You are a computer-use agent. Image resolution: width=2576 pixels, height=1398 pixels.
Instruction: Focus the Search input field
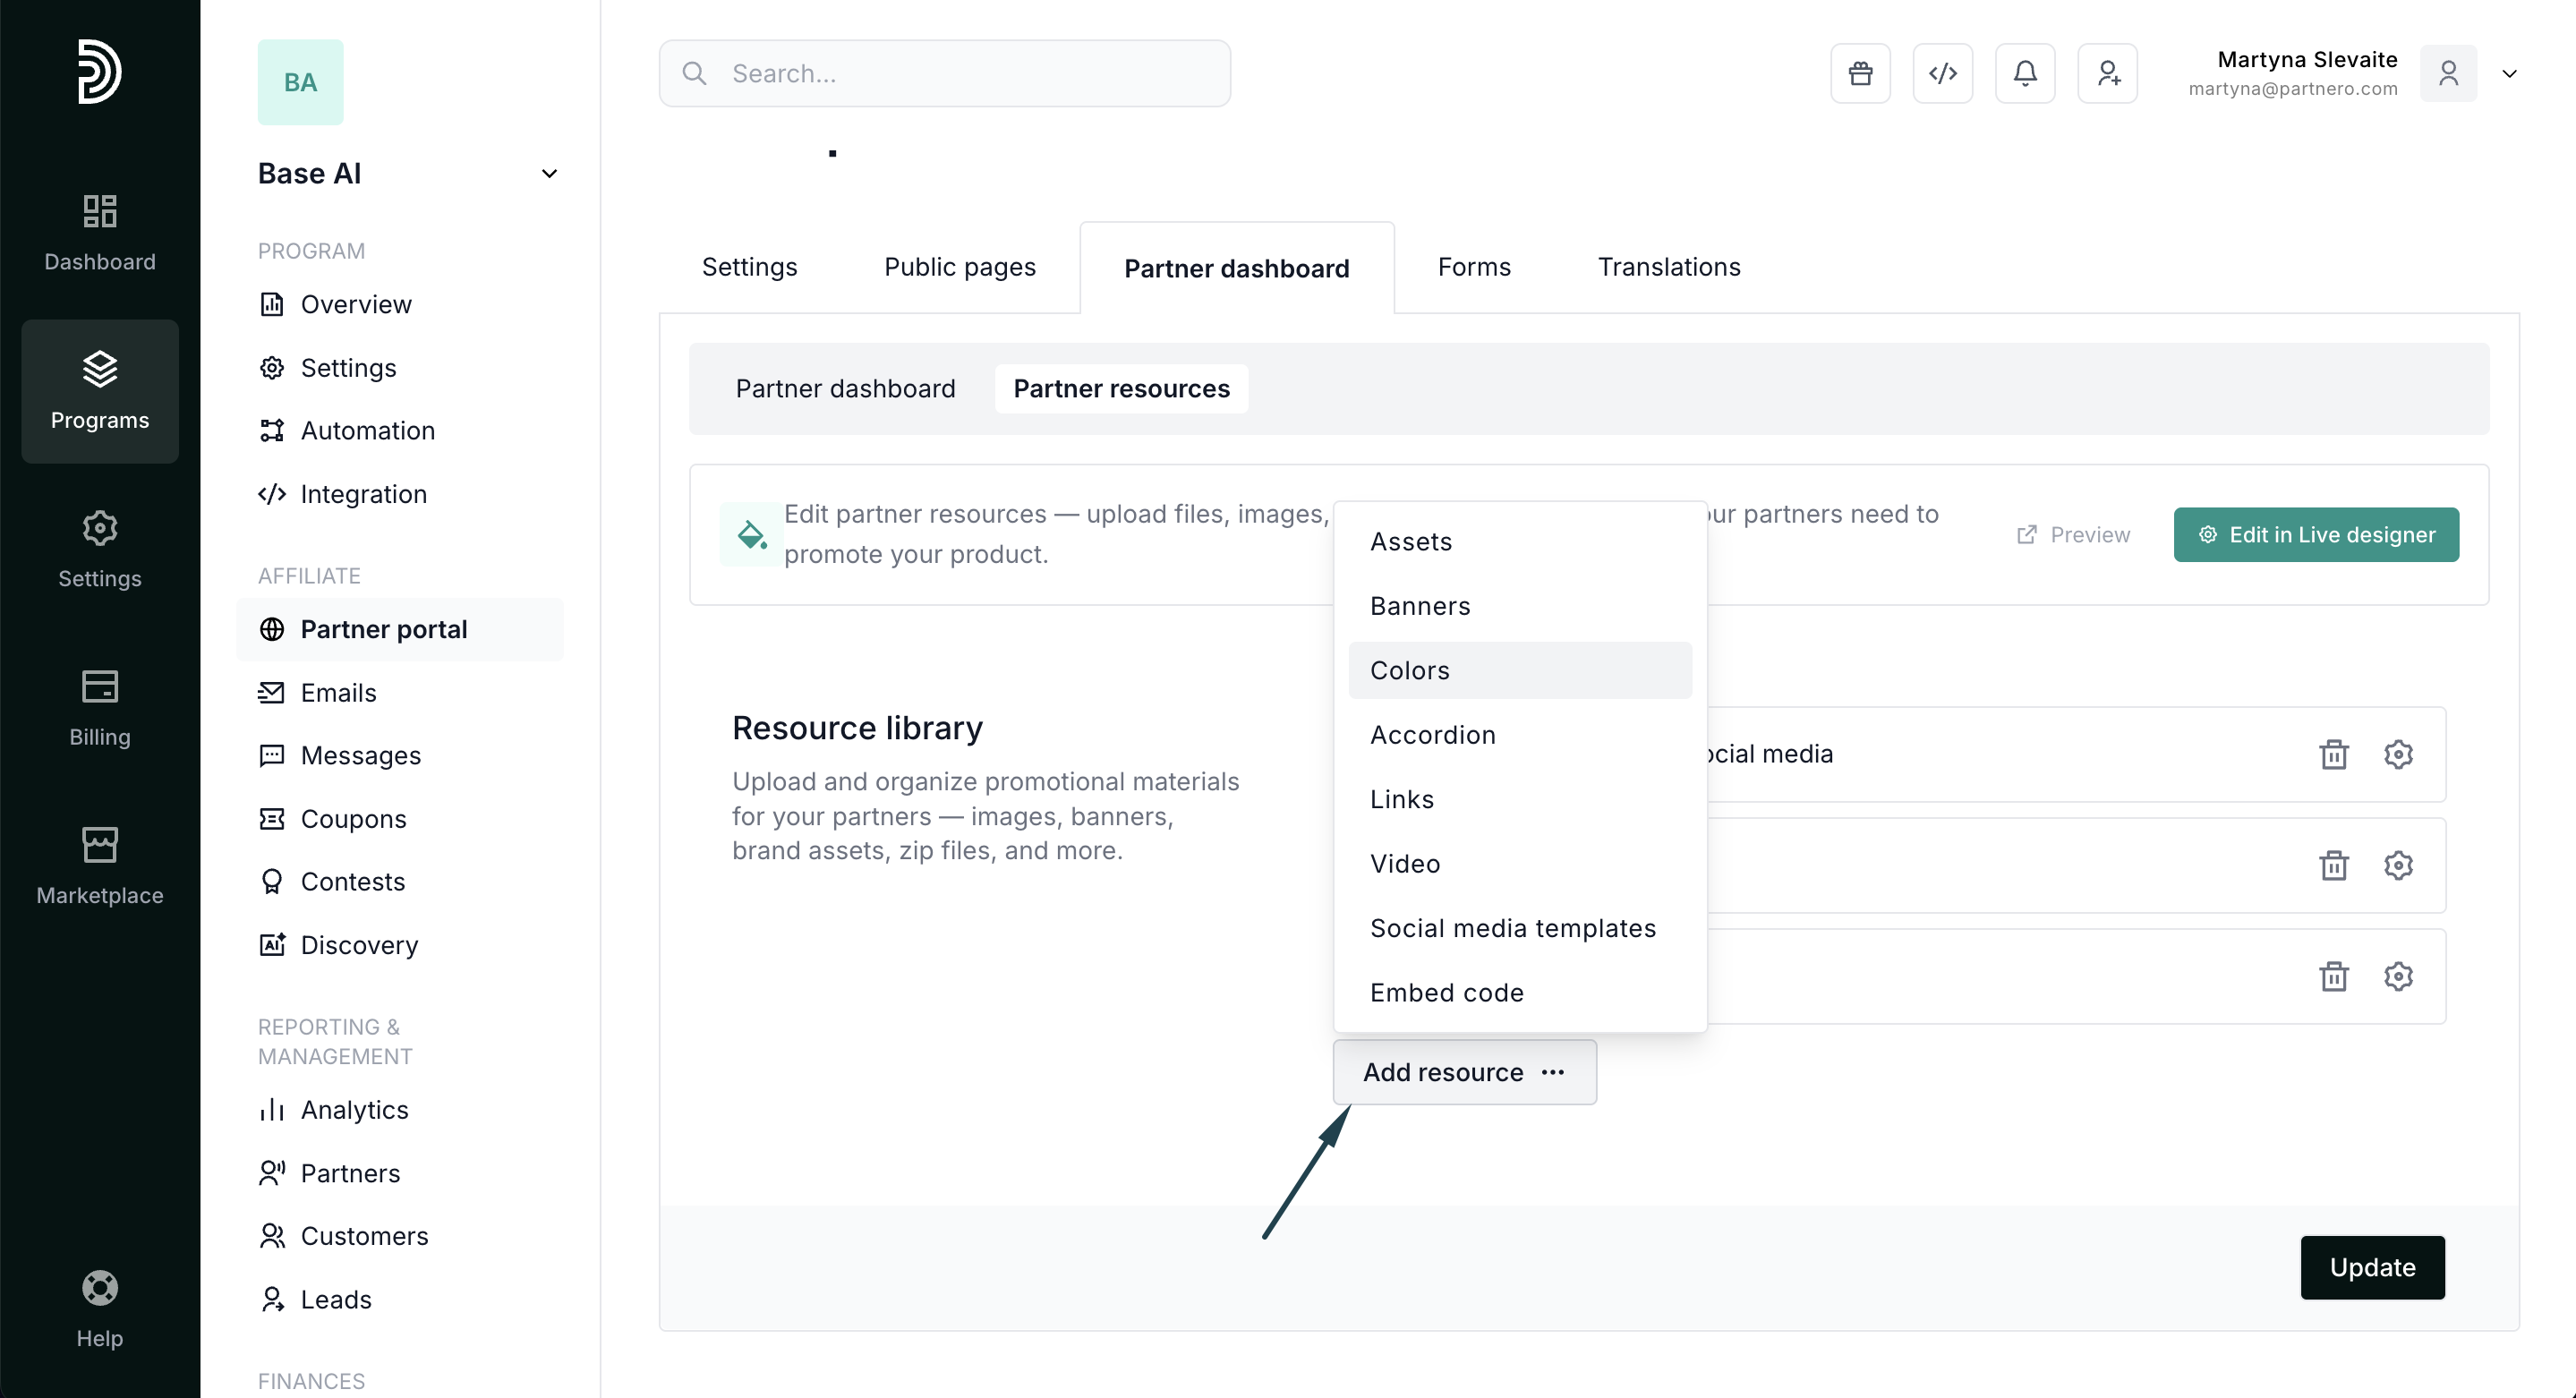click(x=944, y=73)
